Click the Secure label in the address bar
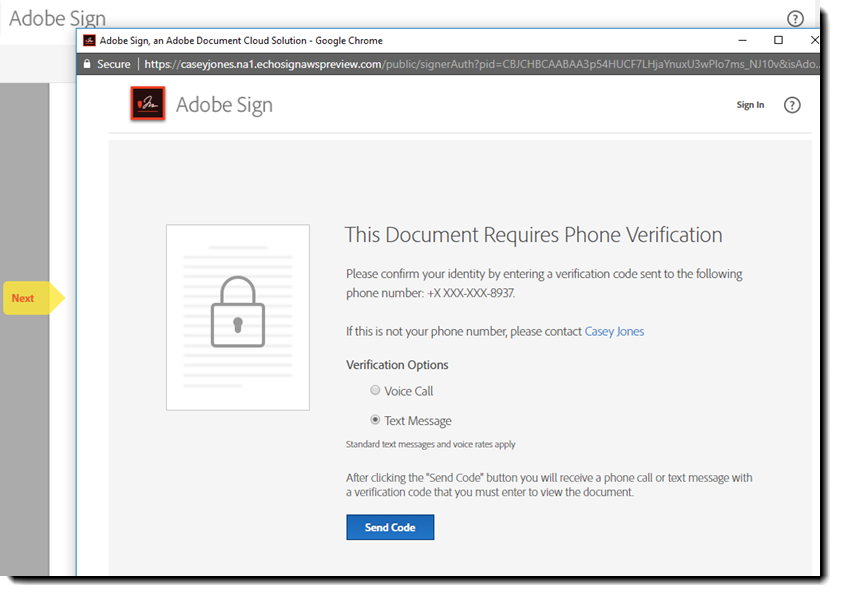 pyautogui.click(x=113, y=64)
